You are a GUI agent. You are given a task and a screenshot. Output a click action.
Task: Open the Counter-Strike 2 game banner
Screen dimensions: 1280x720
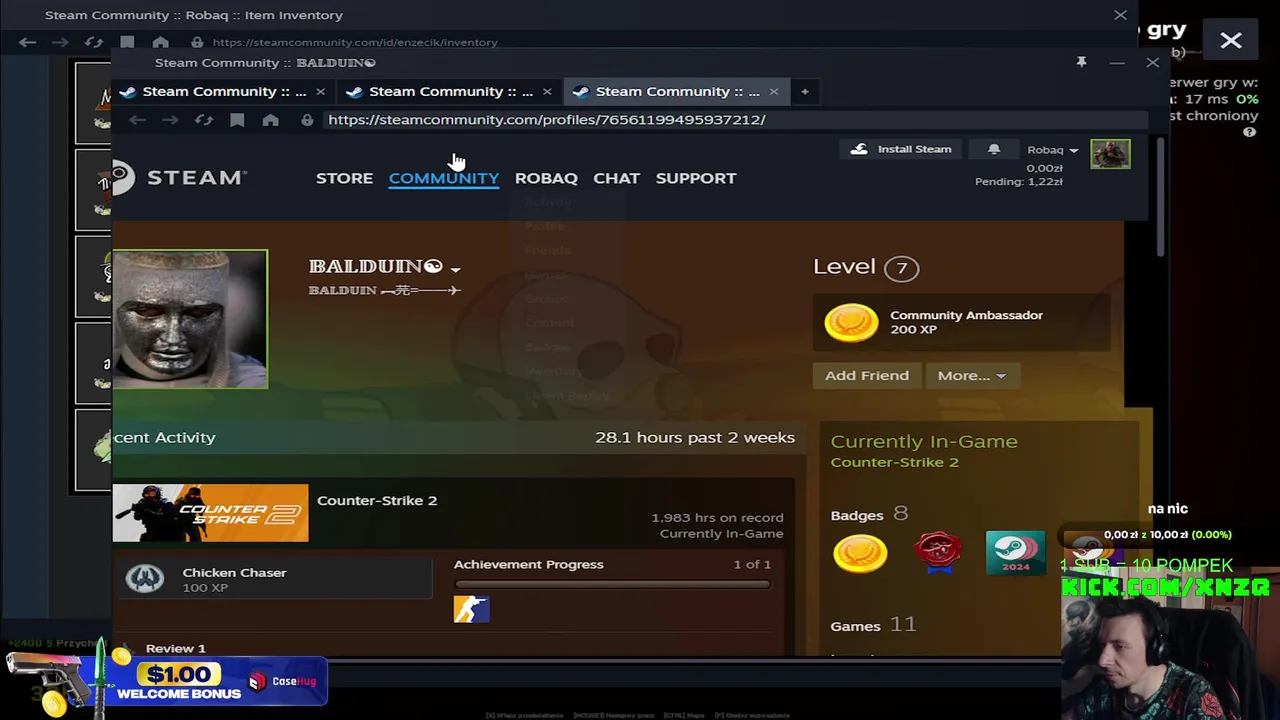[210, 513]
